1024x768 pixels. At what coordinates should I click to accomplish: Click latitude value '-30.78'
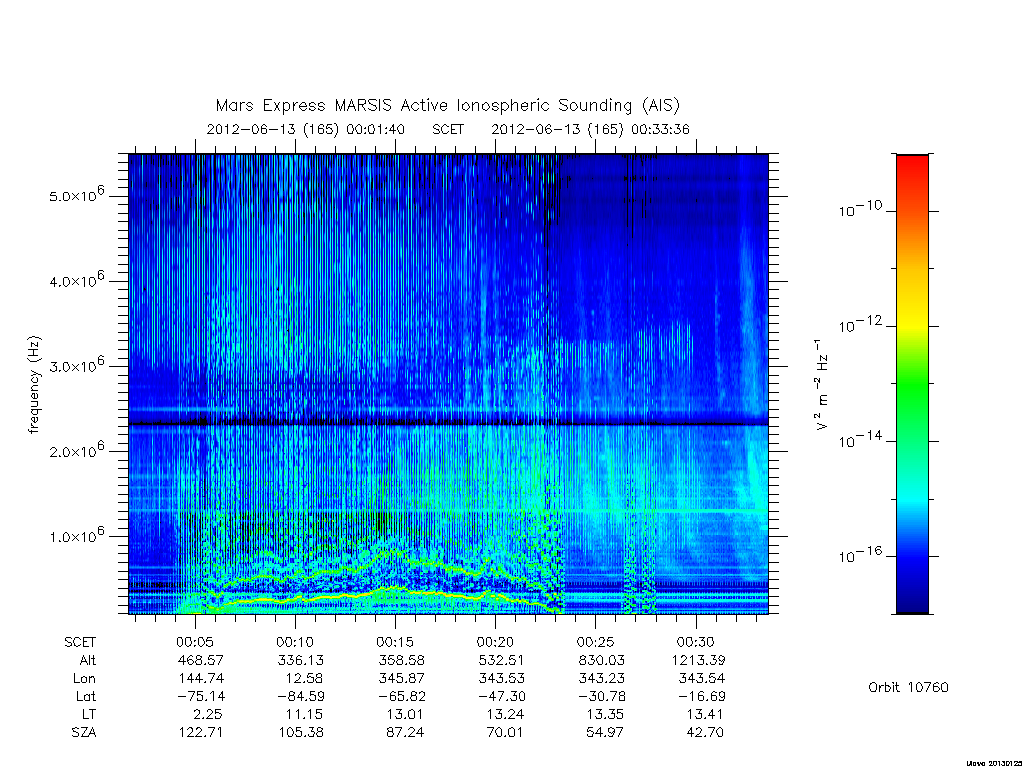tap(601, 697)
